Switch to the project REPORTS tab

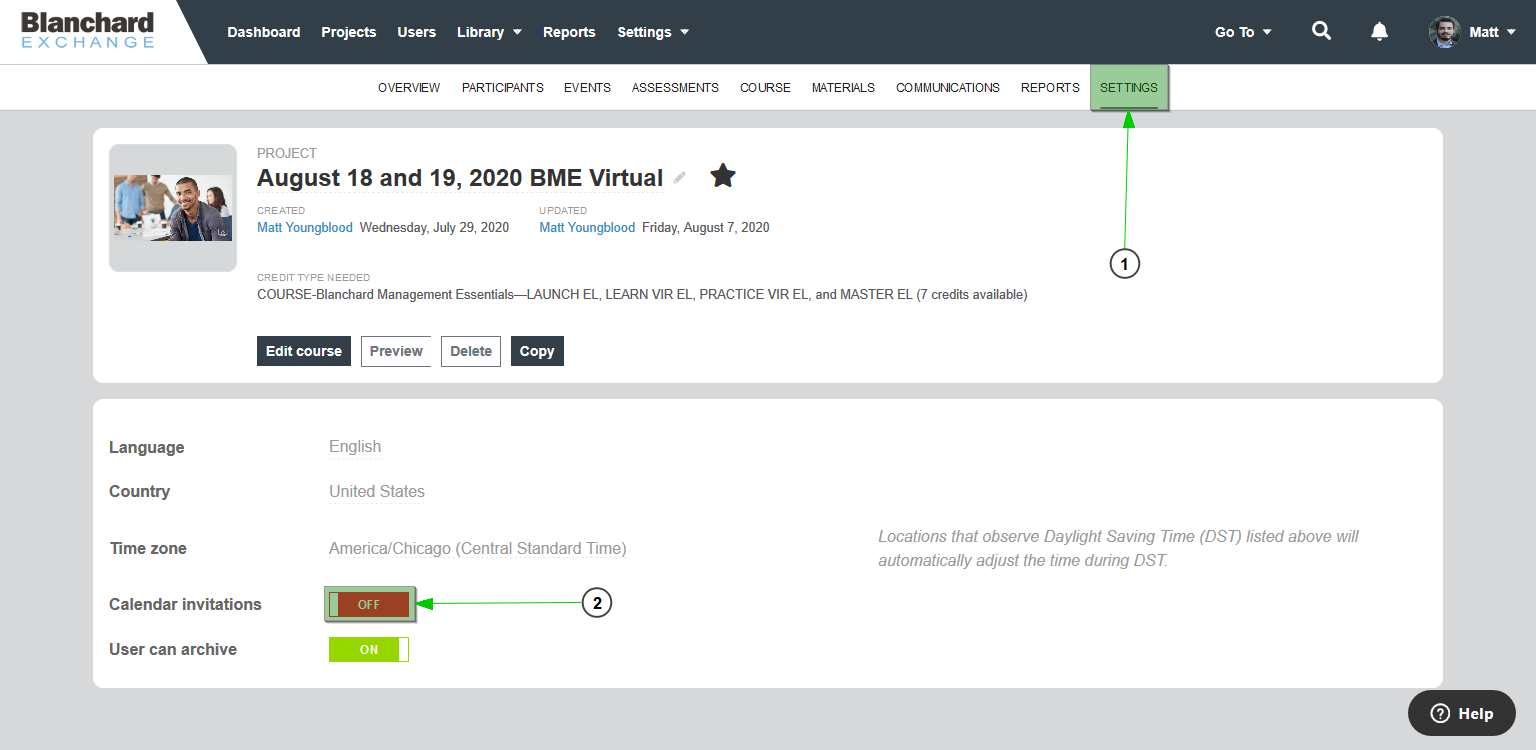coord(1050,88)
